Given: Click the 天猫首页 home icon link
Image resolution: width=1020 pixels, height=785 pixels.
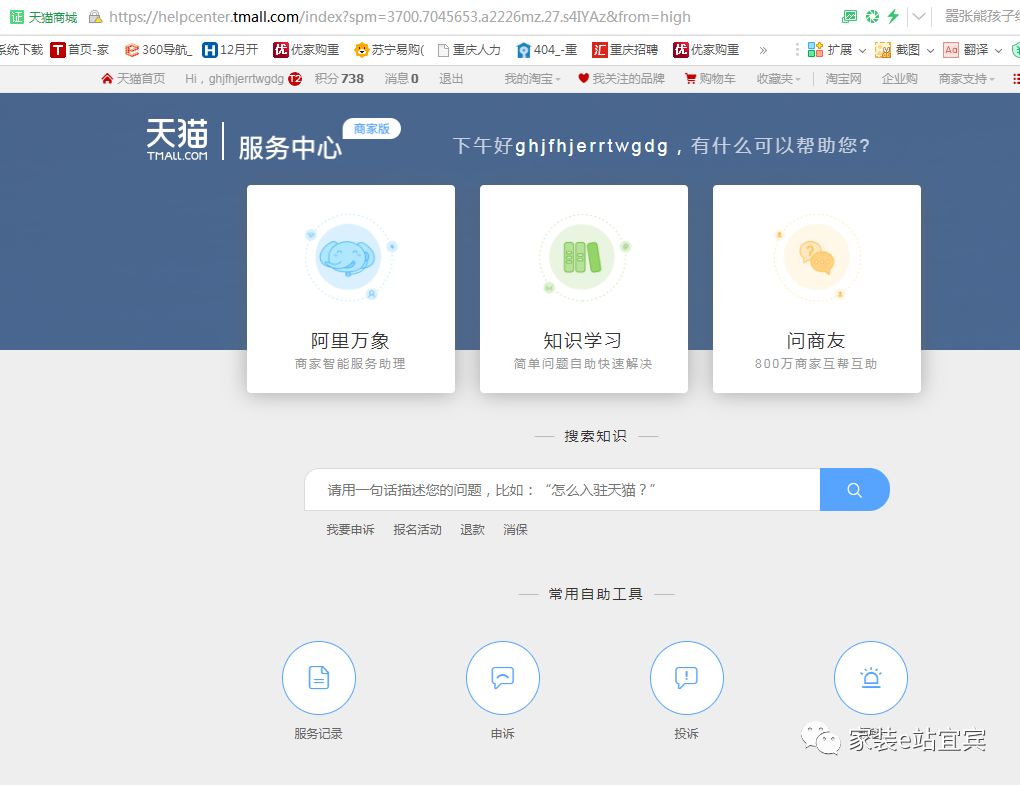Looking at the screenshot, I should [133, 79].
